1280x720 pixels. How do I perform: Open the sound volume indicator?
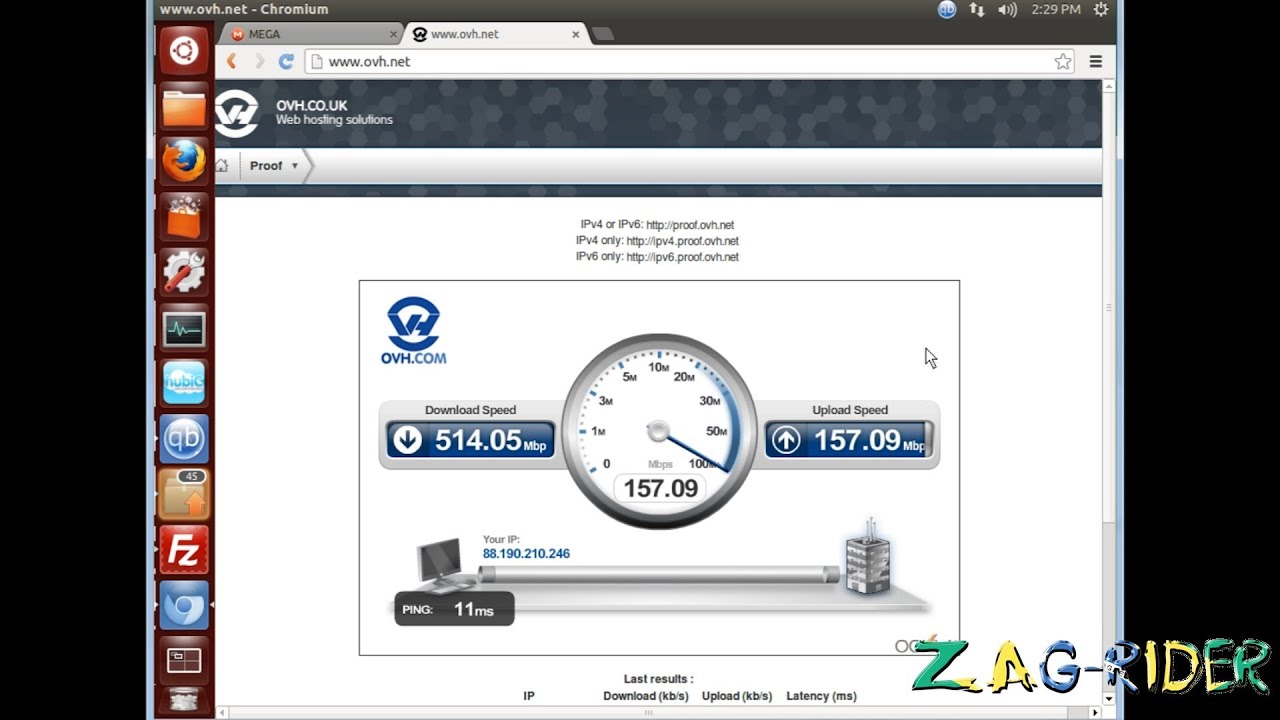1007,10
